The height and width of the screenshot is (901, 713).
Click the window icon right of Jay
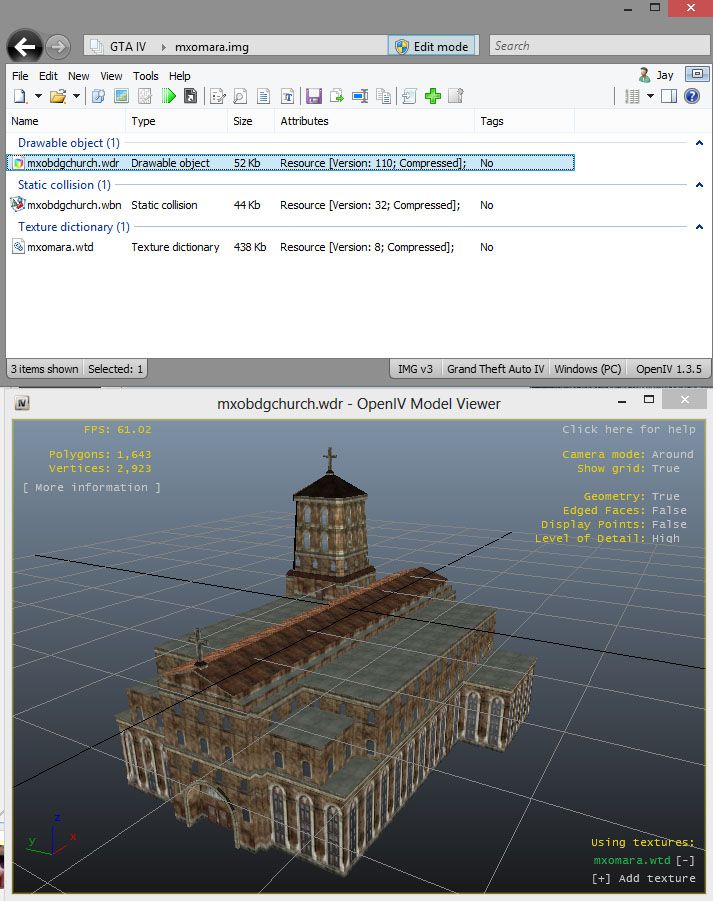pyautogui.click(x=697, y=74)
